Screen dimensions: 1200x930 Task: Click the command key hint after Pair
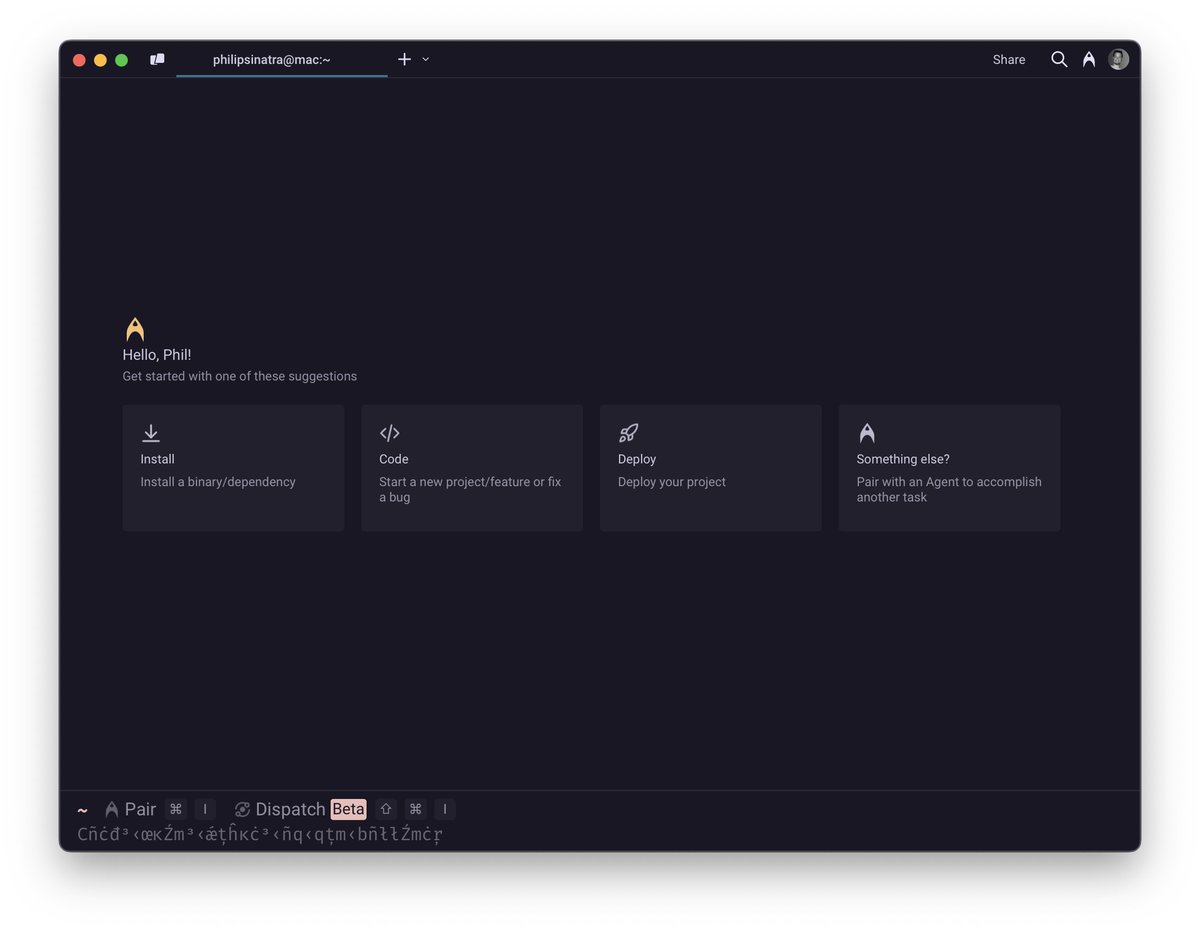(176, 809)
